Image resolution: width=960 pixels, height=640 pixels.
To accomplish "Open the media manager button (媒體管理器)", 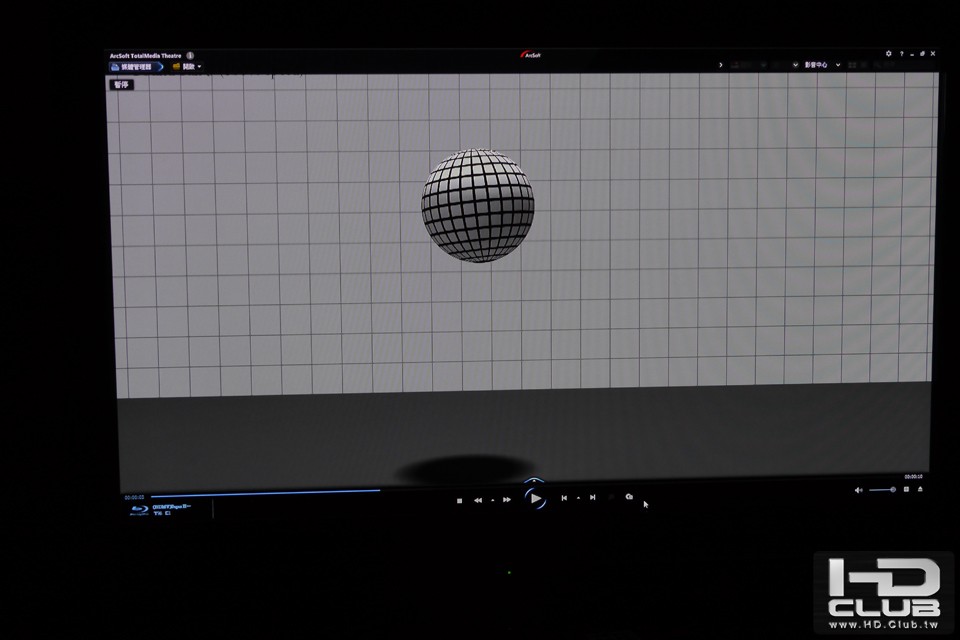I will point(136,67).
